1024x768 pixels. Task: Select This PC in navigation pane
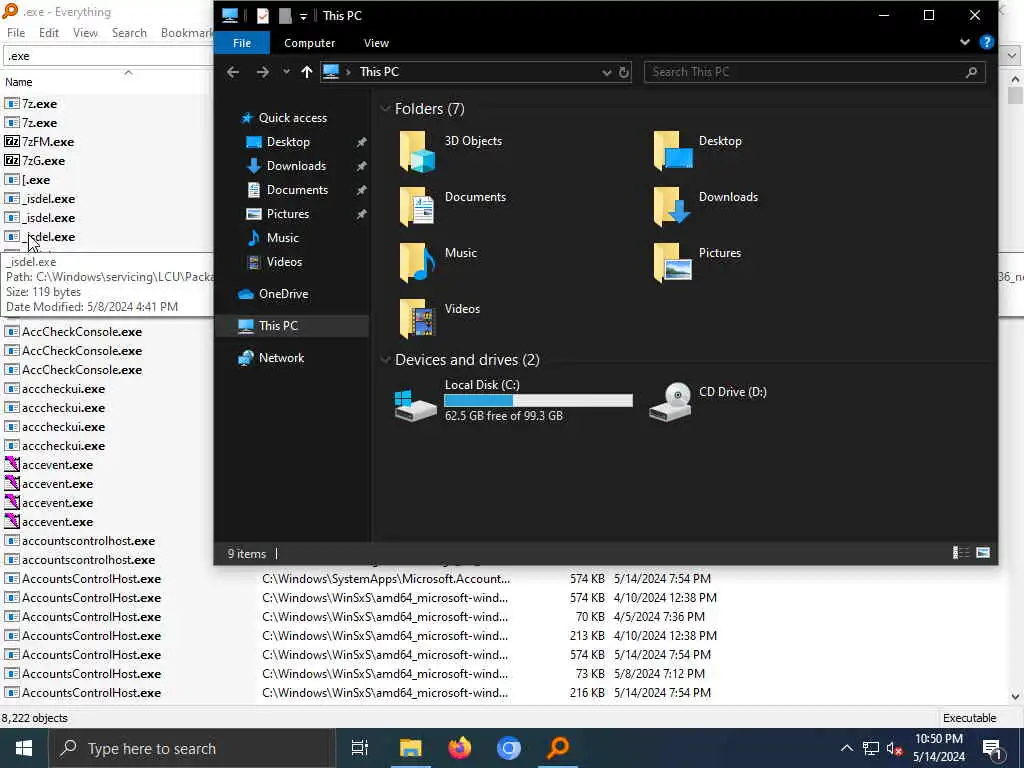[278, 326]
